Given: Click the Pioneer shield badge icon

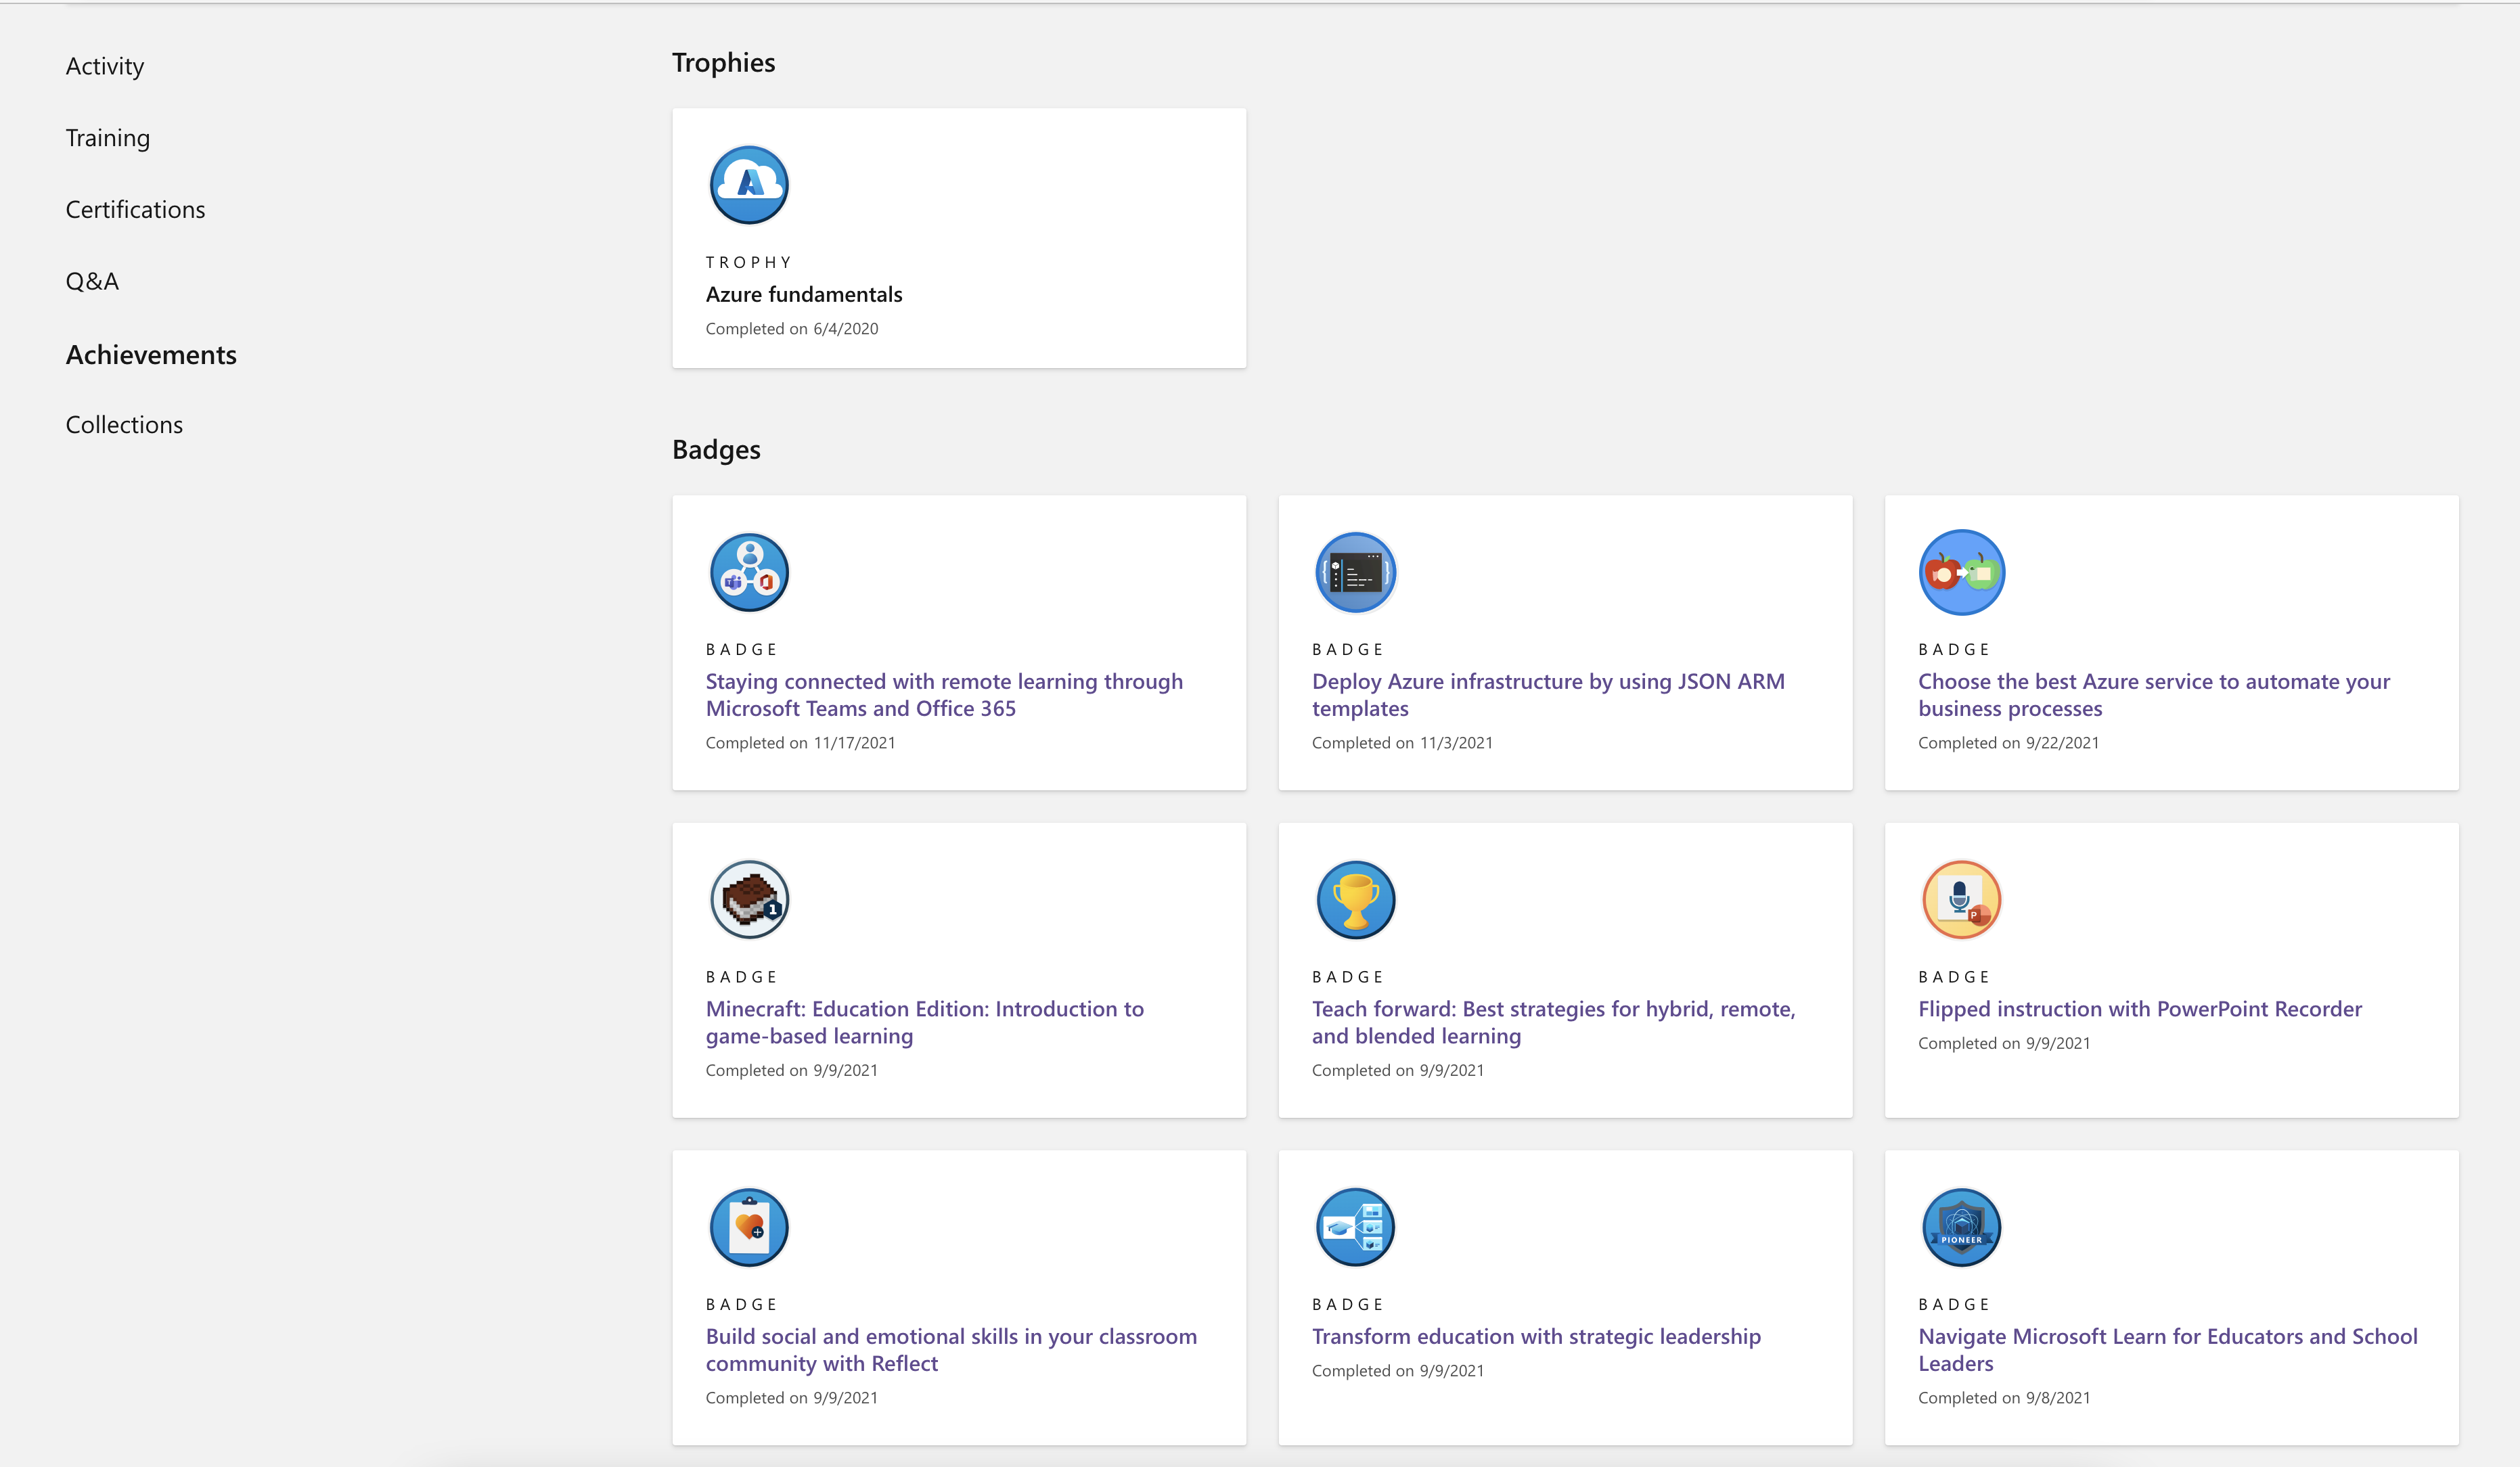Looking at the screenshot, I should point(1961,1227).
